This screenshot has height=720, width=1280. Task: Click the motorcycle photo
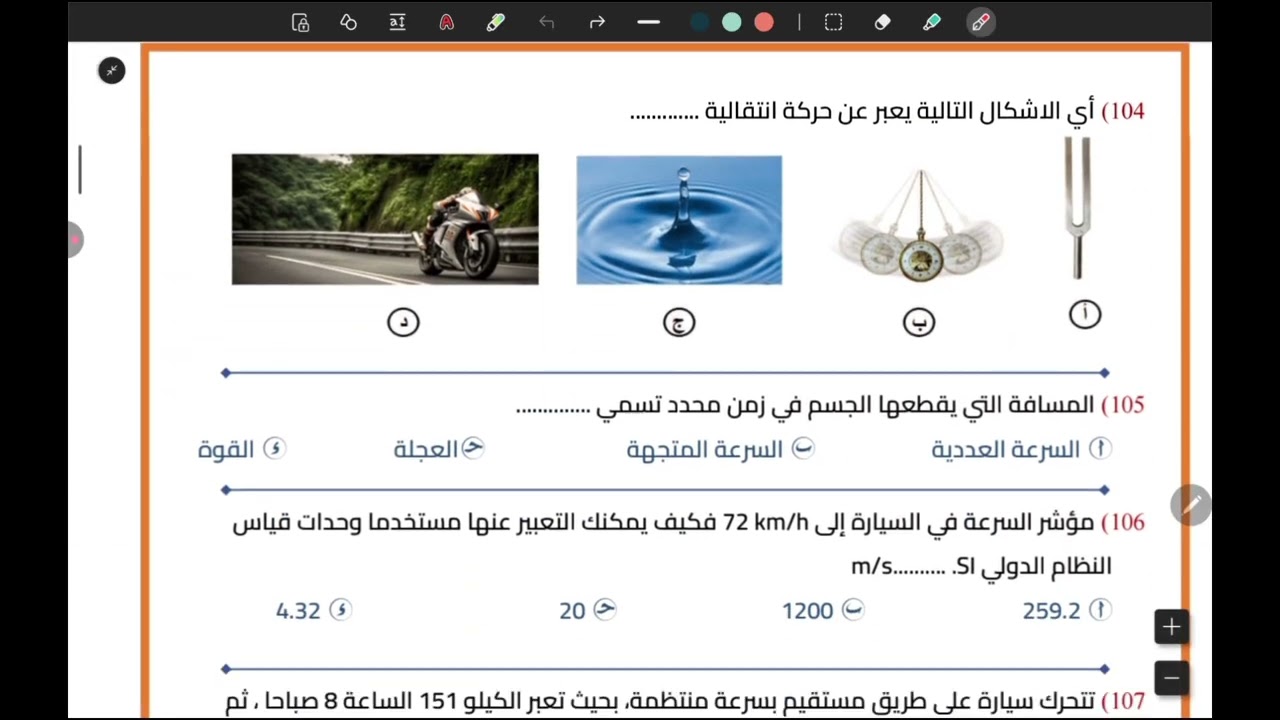tap(385, 219)
